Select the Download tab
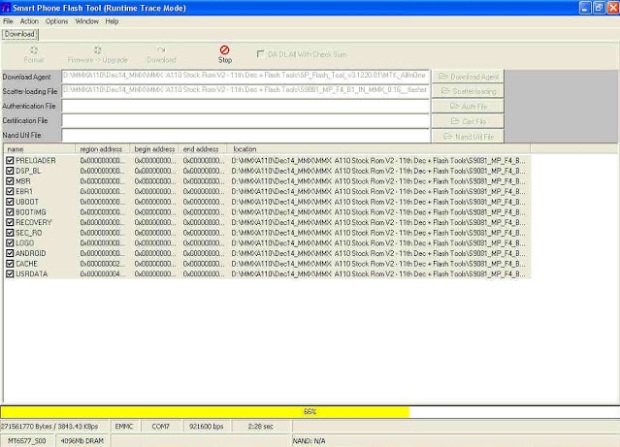 (x=20, y=34)
